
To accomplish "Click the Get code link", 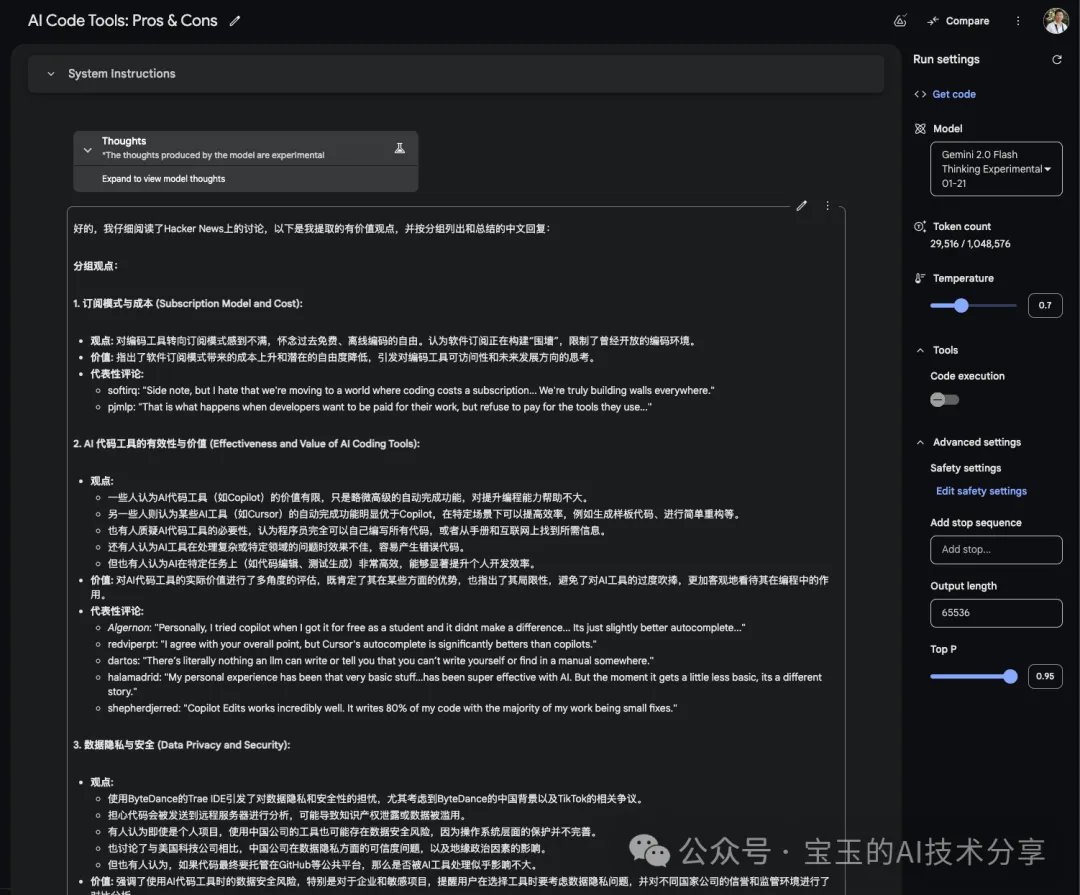I will [953, 94].
